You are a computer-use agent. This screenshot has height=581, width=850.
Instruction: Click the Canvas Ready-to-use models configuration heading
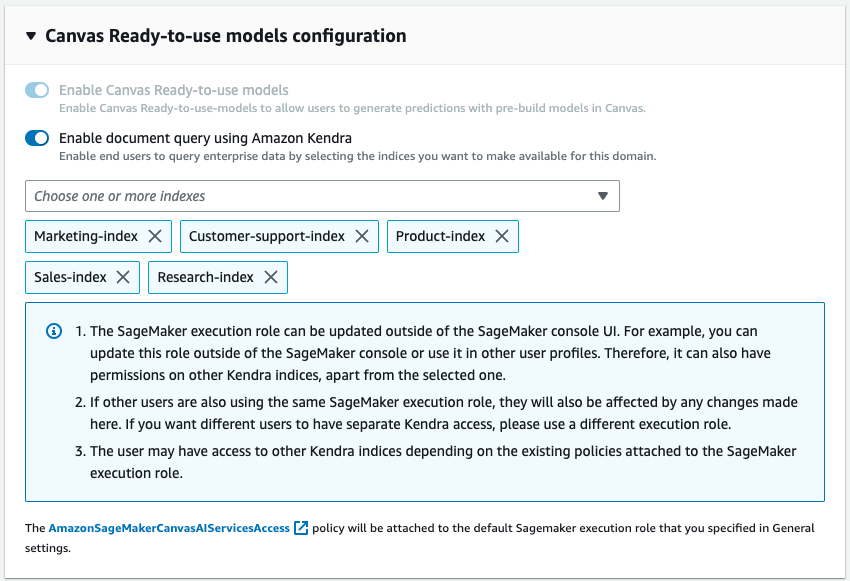point(226,36)
